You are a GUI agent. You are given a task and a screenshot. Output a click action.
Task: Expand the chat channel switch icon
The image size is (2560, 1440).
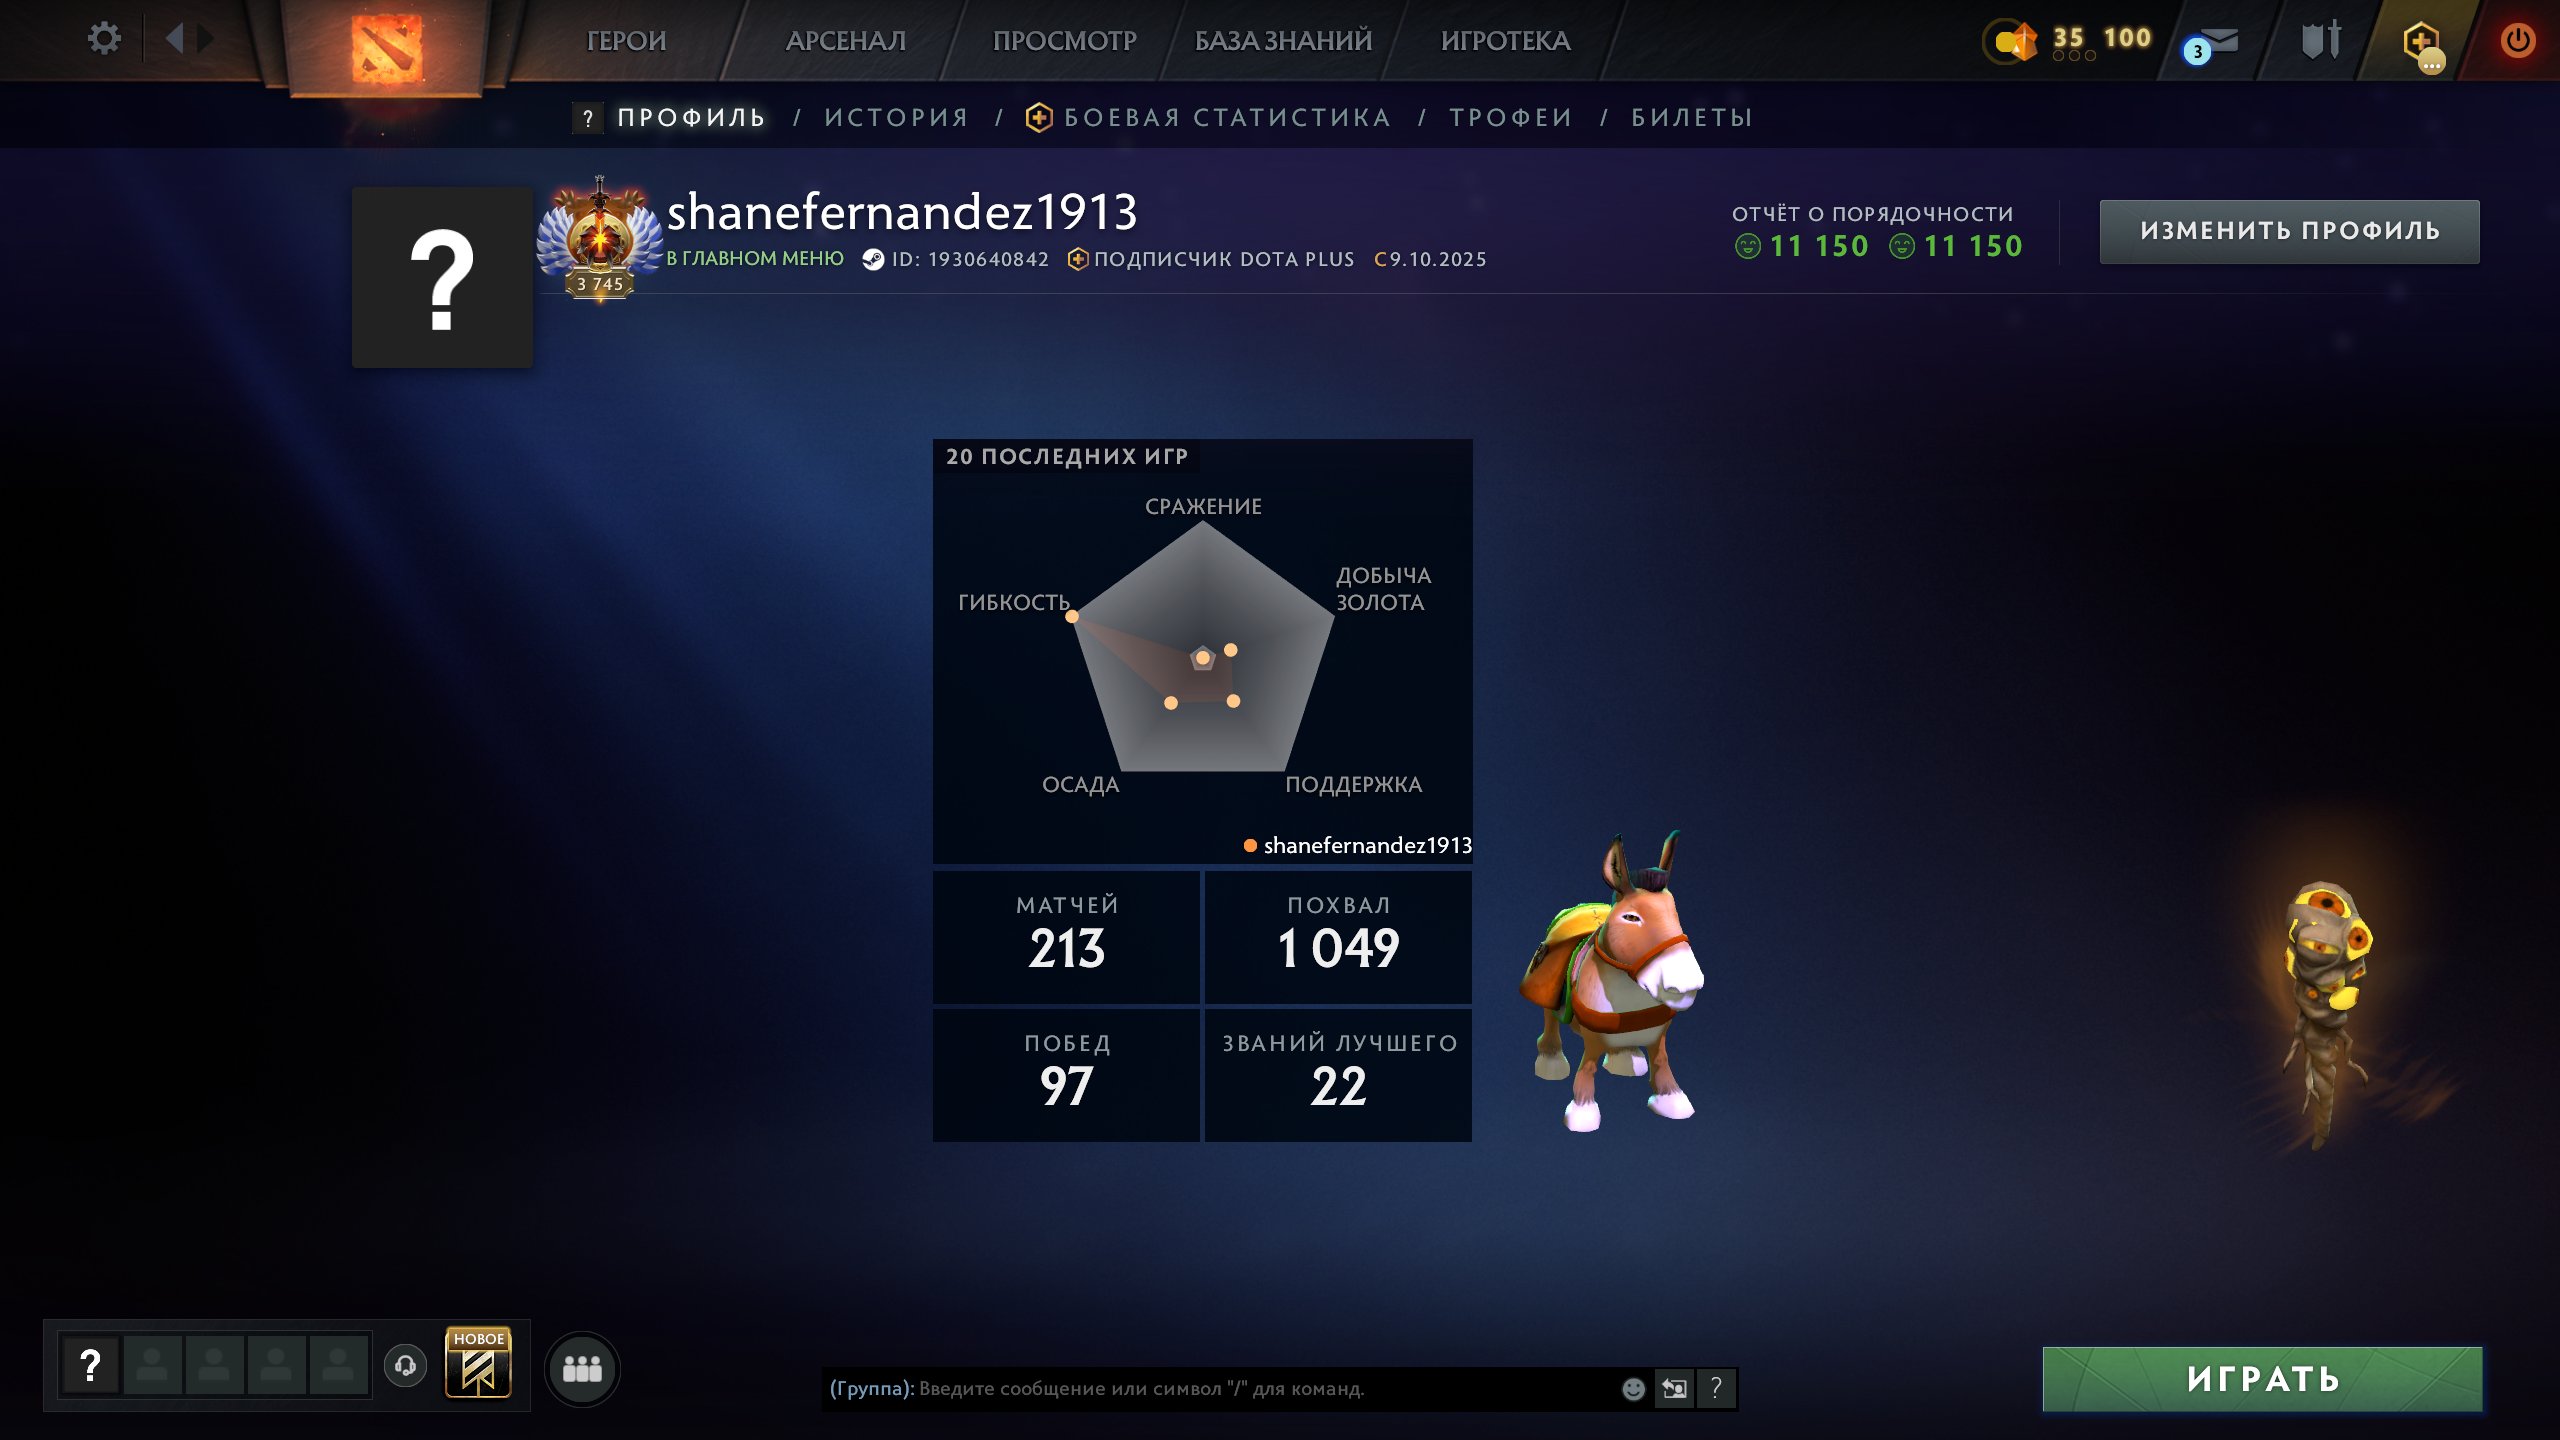click(1674, 1388)
